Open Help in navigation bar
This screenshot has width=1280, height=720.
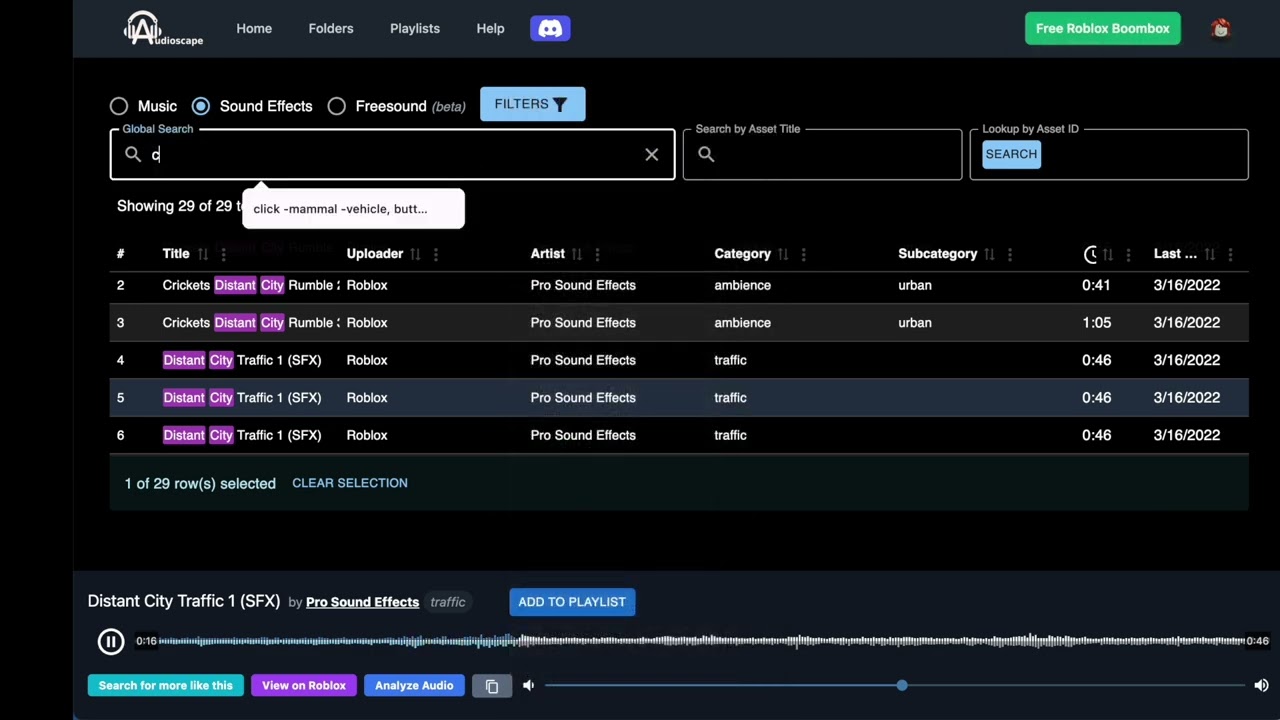[x=490, y=28]
